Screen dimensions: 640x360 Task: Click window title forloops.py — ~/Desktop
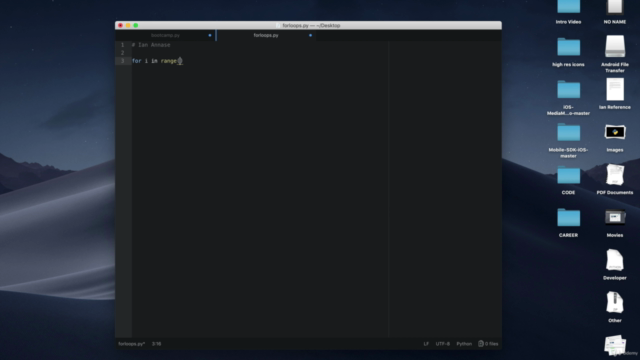(311, 25)
